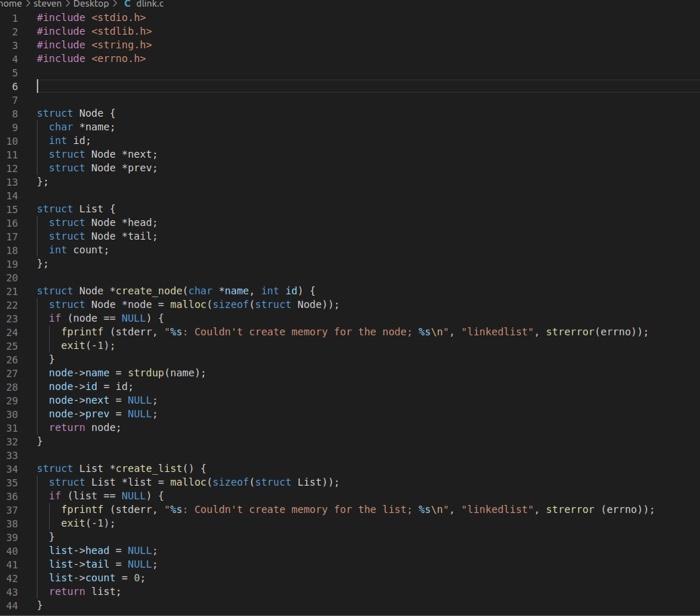Click 'if (list == NULL)' on line 36
The image size is (700, 616).
100,496
